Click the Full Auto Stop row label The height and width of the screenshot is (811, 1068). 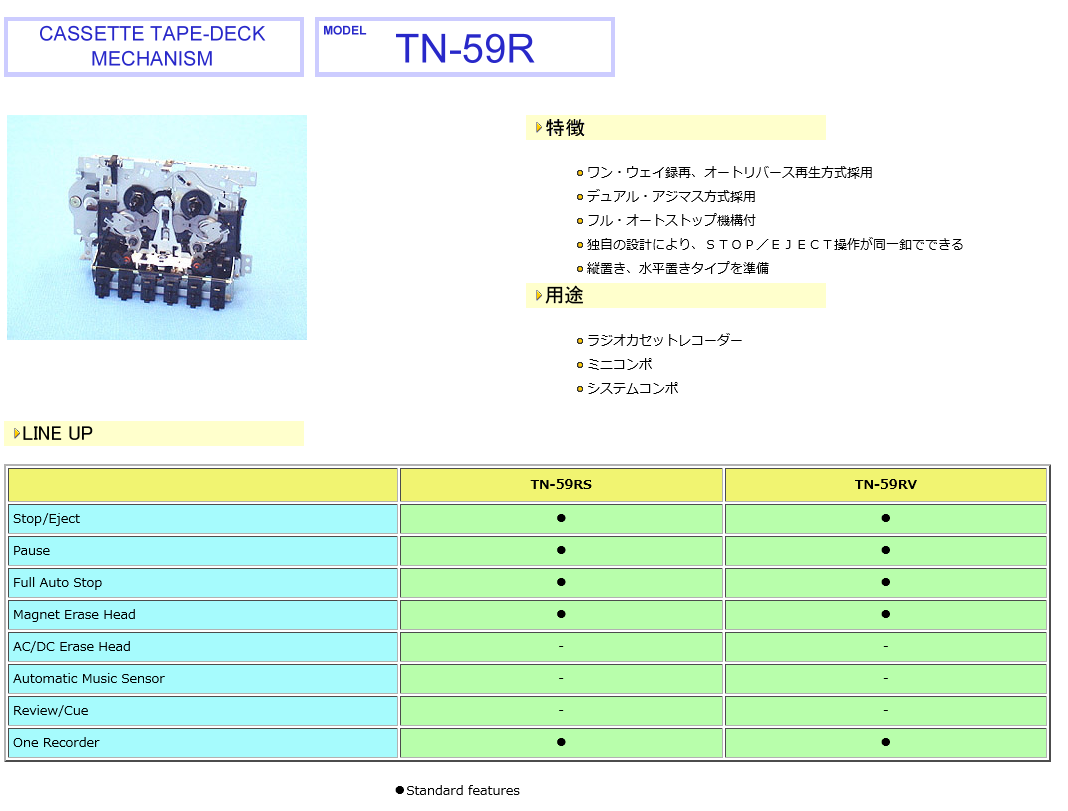point(57,583)
